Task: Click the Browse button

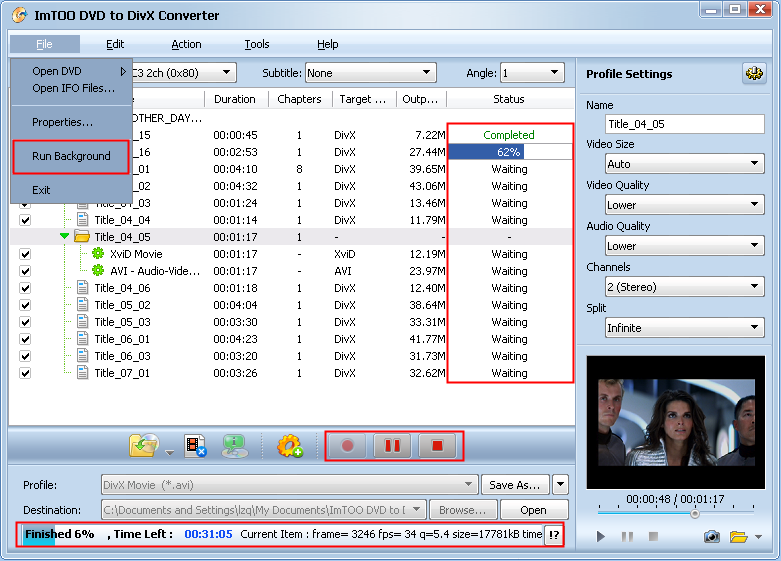Action: (463, 510)
